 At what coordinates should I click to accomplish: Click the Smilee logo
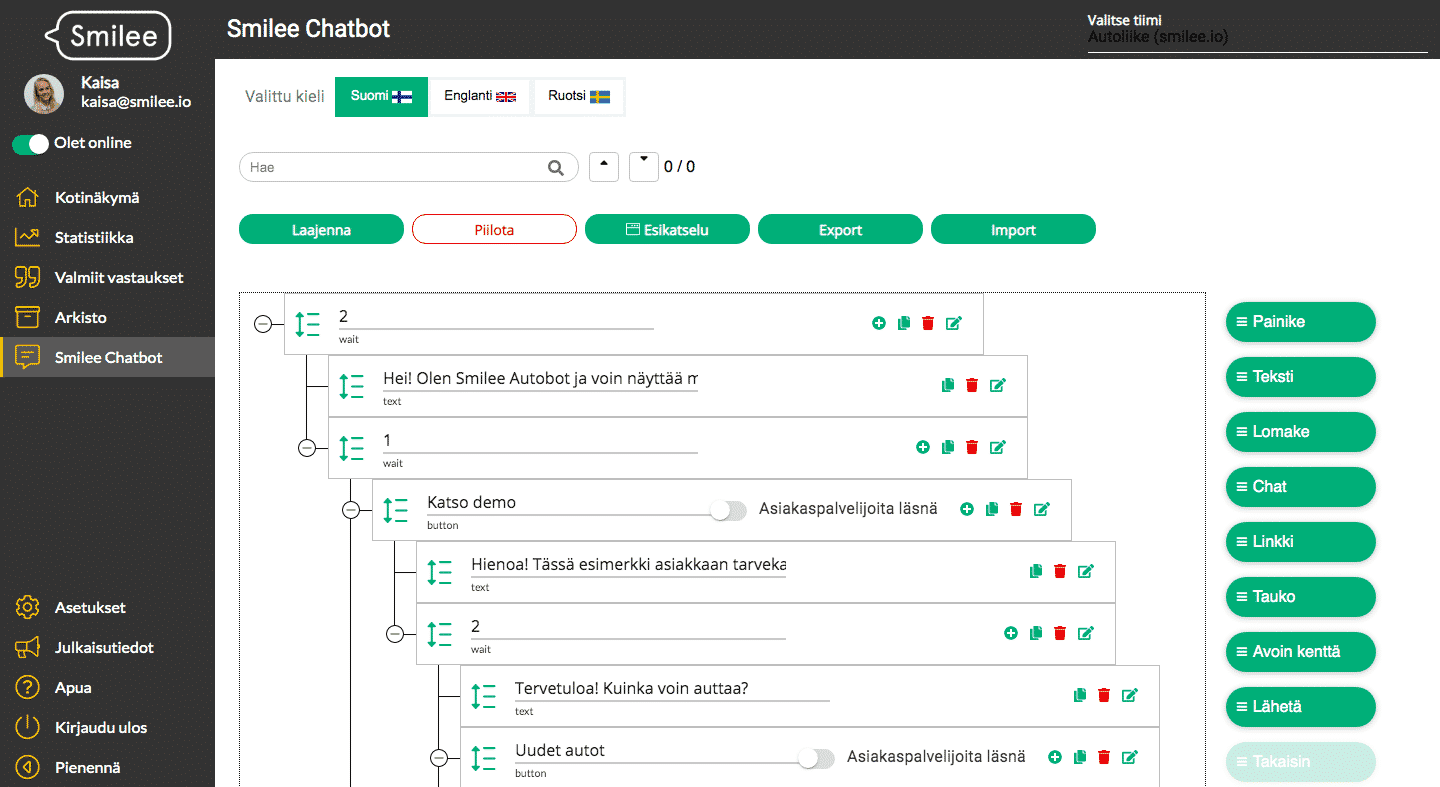[108, 37]
